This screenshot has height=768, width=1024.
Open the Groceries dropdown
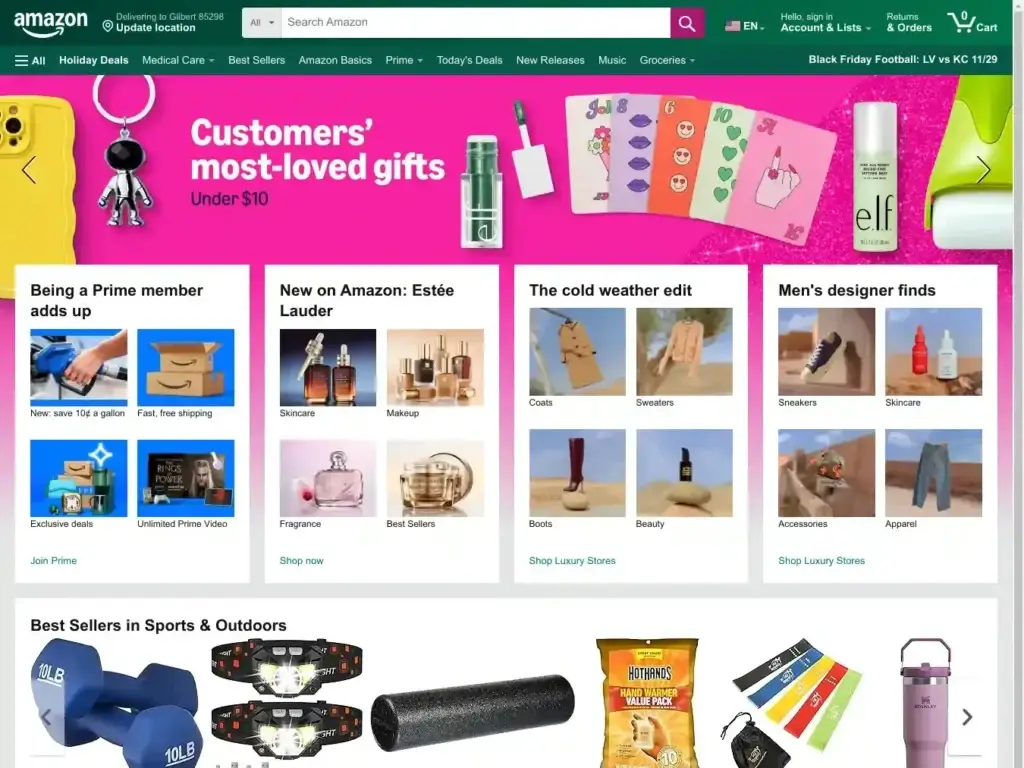tap(667, 60)
